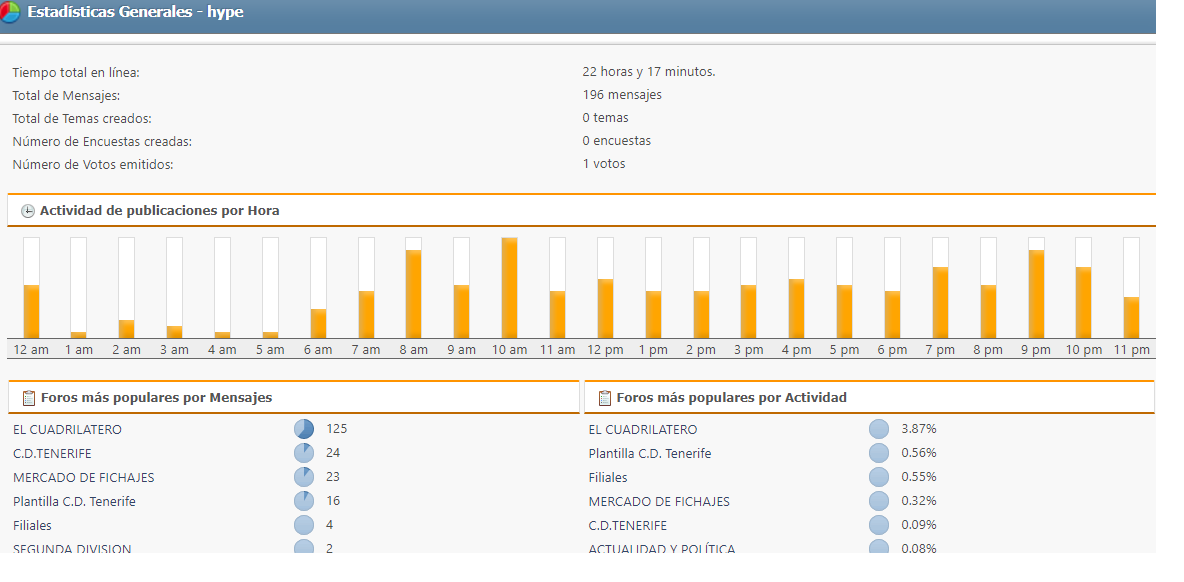Click the '0 temas' value
The width and height of the screenshot is (1184, 582).
(x=606, y=118)
